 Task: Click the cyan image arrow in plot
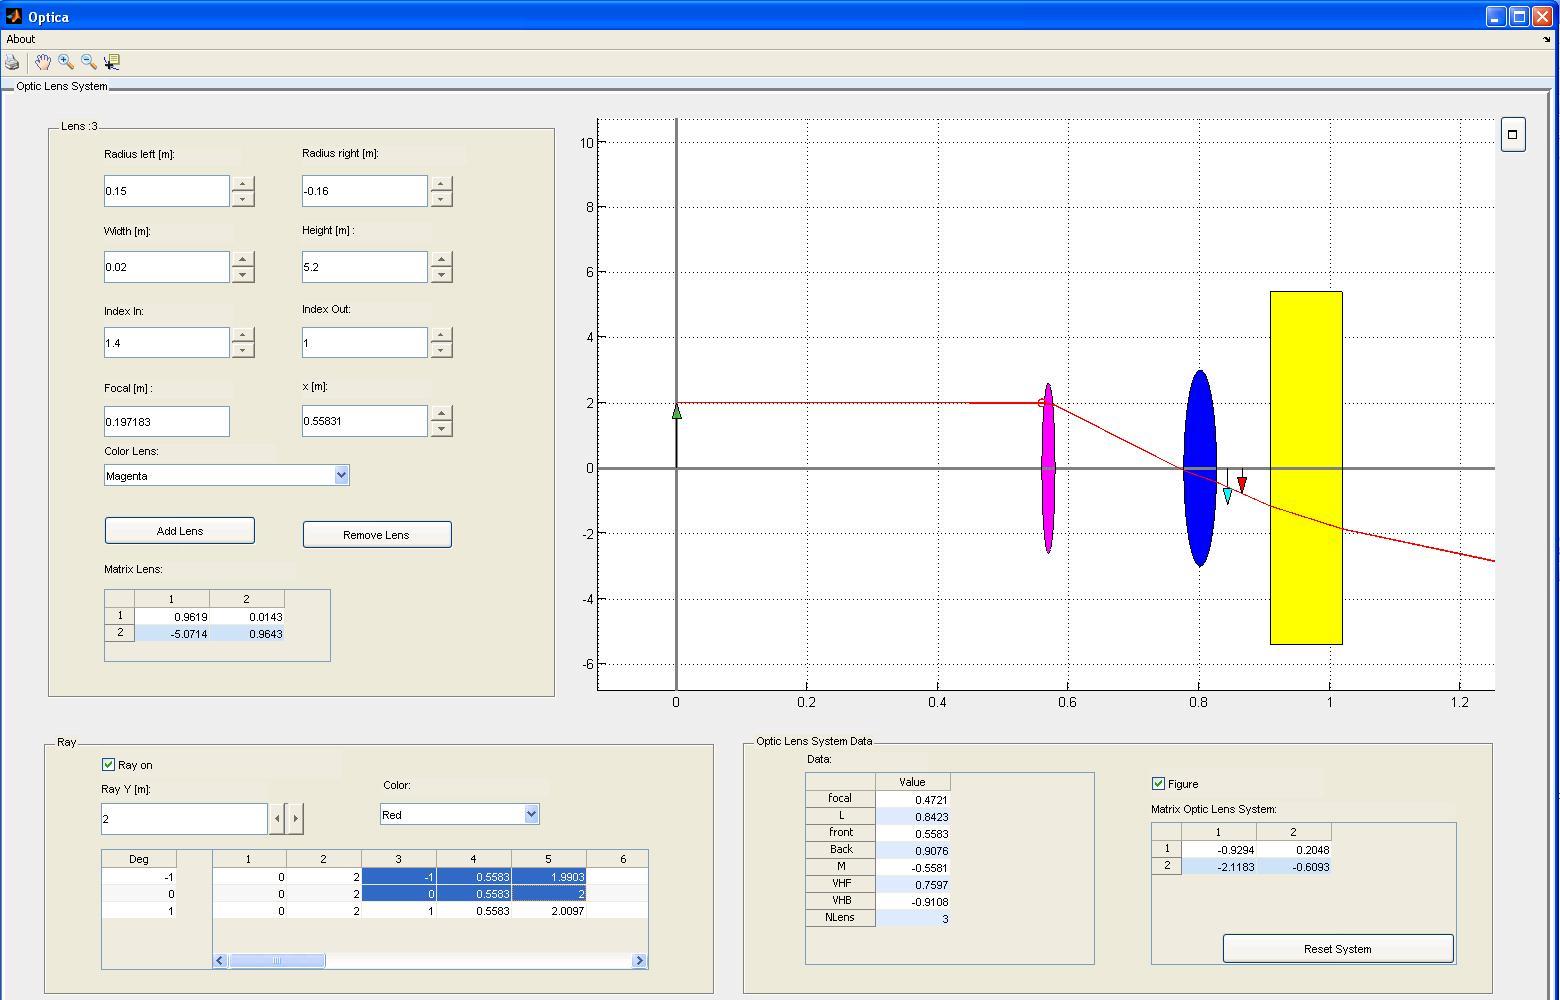point(1228,495)
